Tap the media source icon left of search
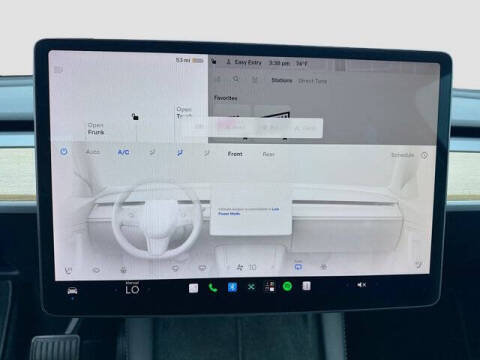Viewport: 480px width, 360px height. point(218,79)
